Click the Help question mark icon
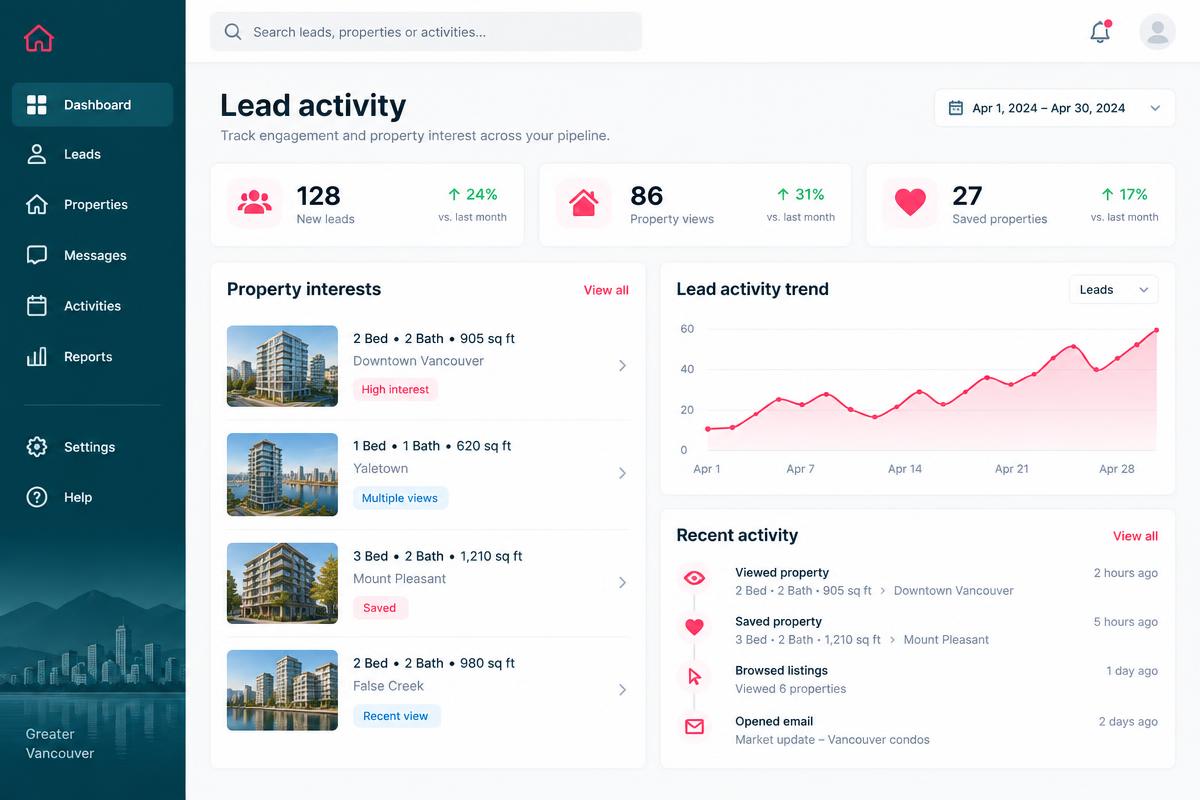 point(37,497)
